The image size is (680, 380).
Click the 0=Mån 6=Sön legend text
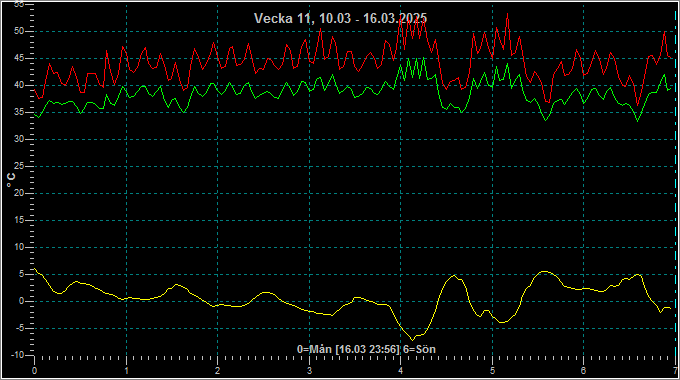click(x=366, y=349)
